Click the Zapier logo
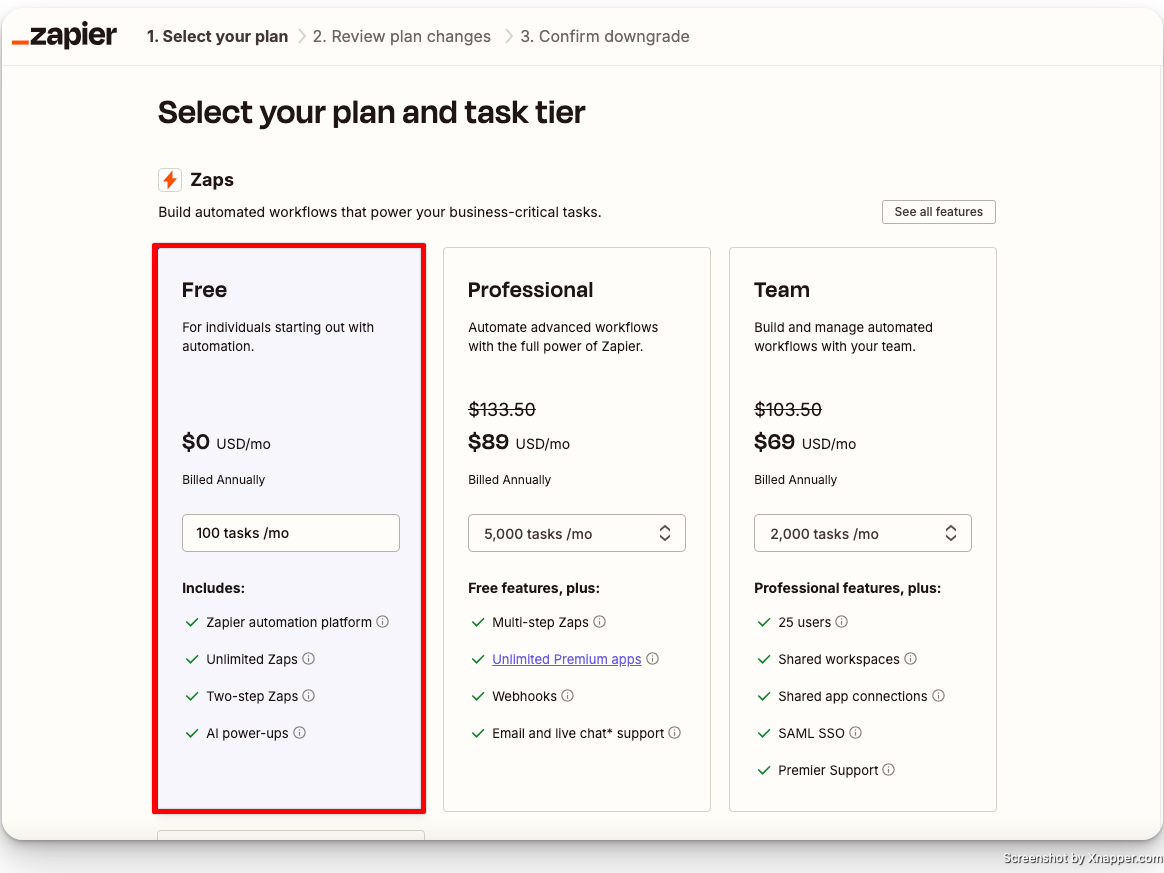Screen dimensions: 1164x873 (x=65, y=35)
